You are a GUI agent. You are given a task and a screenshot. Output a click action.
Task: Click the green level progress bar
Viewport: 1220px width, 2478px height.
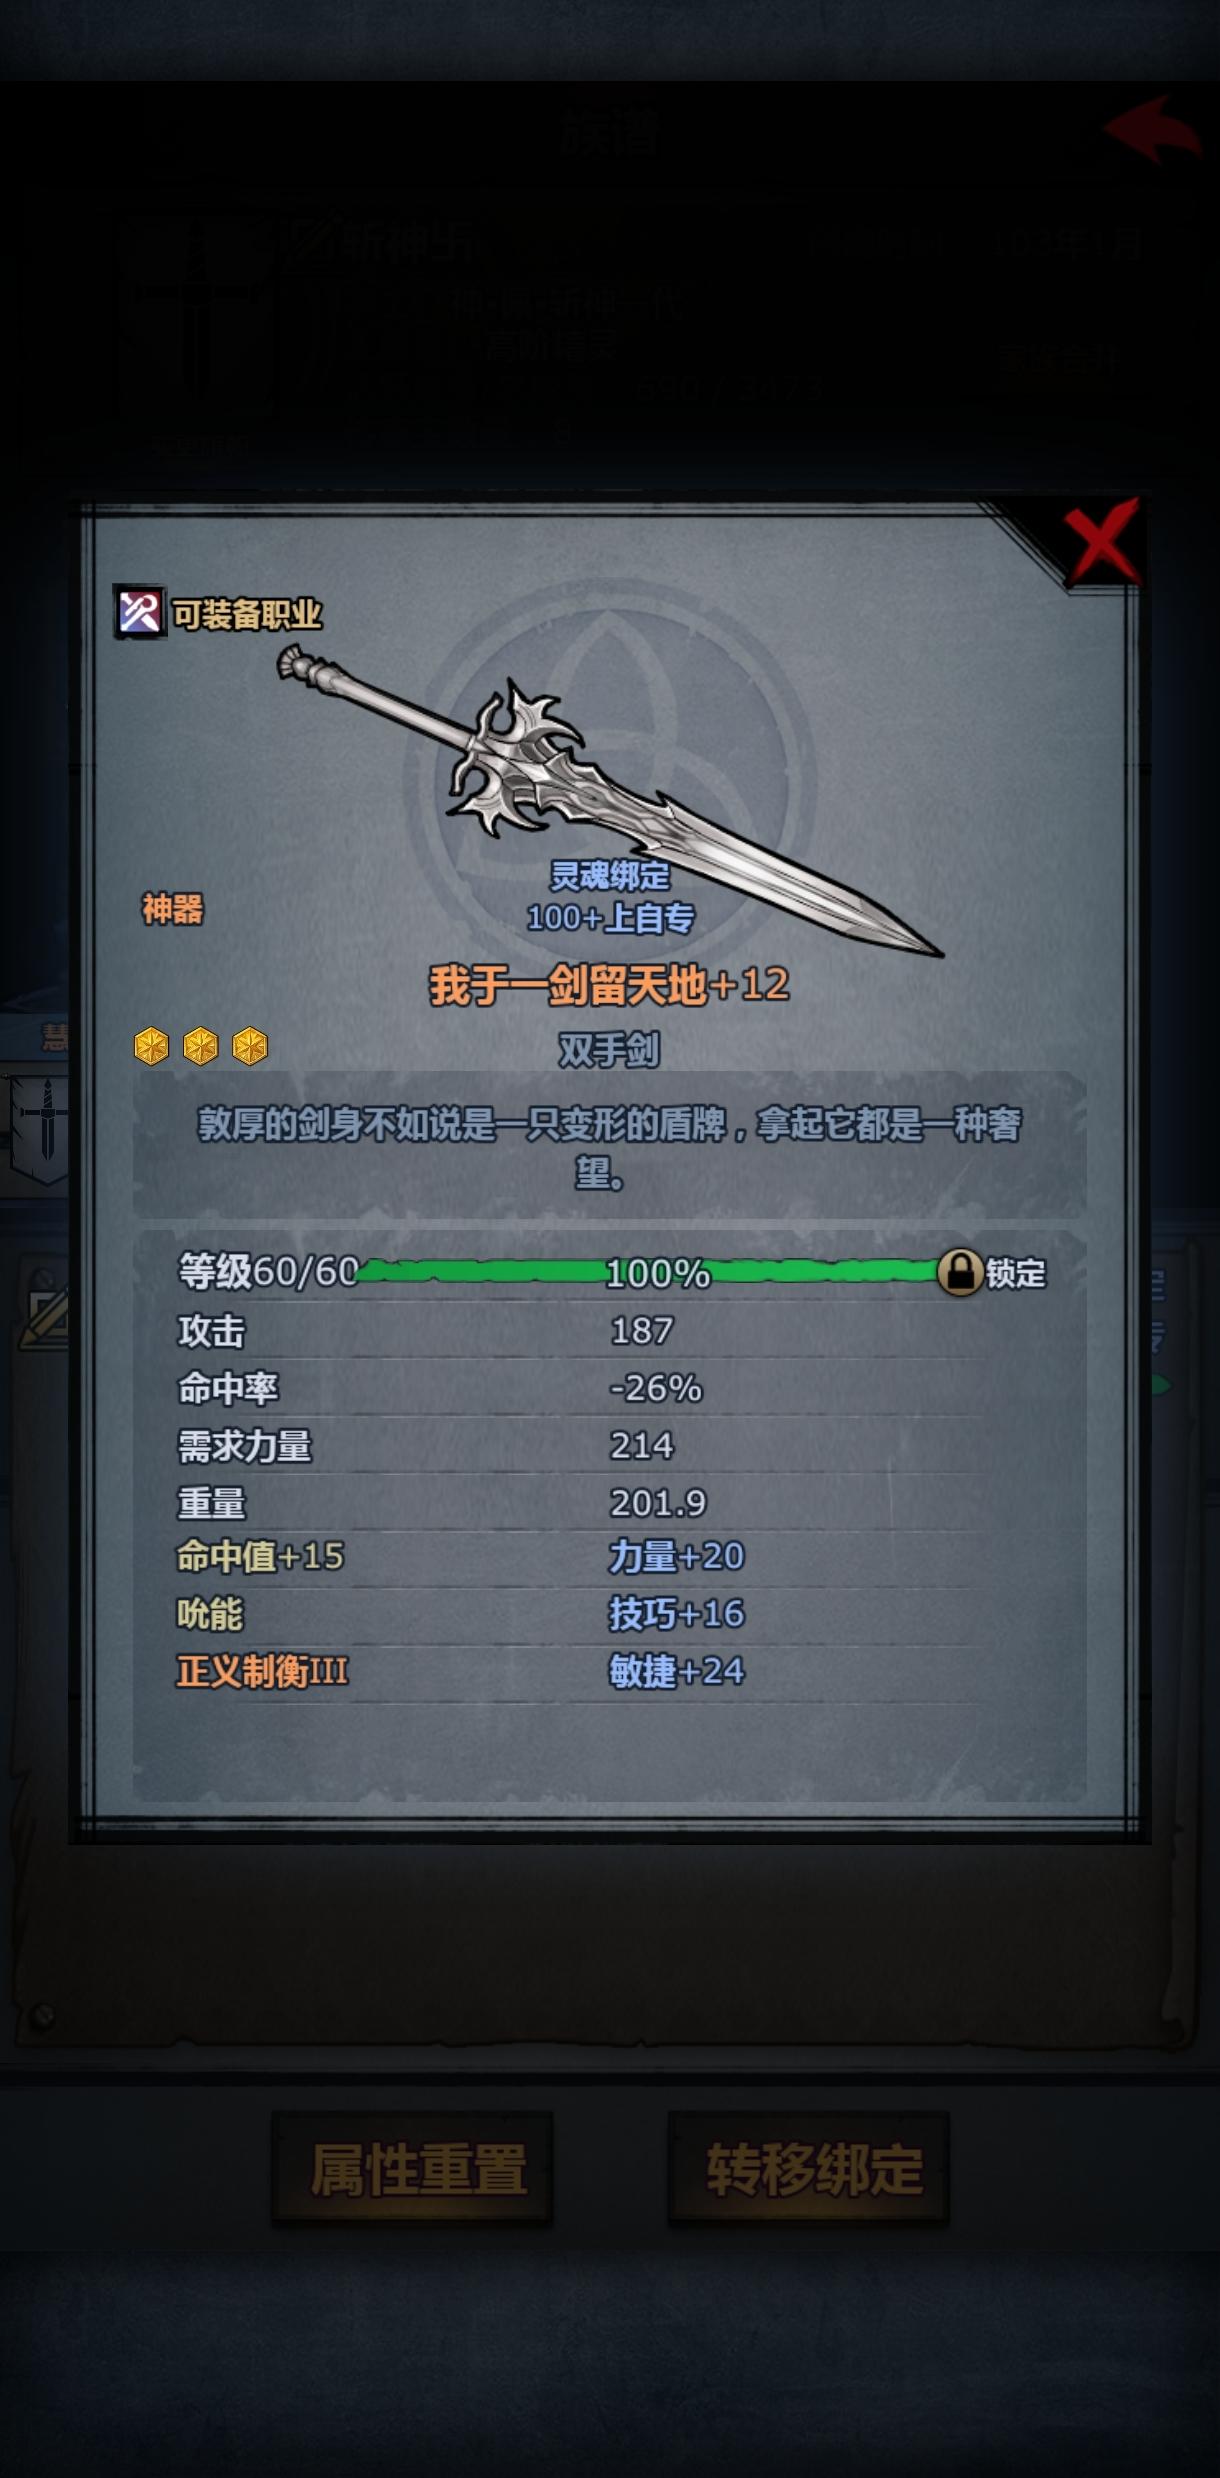tap(648, 1272)
